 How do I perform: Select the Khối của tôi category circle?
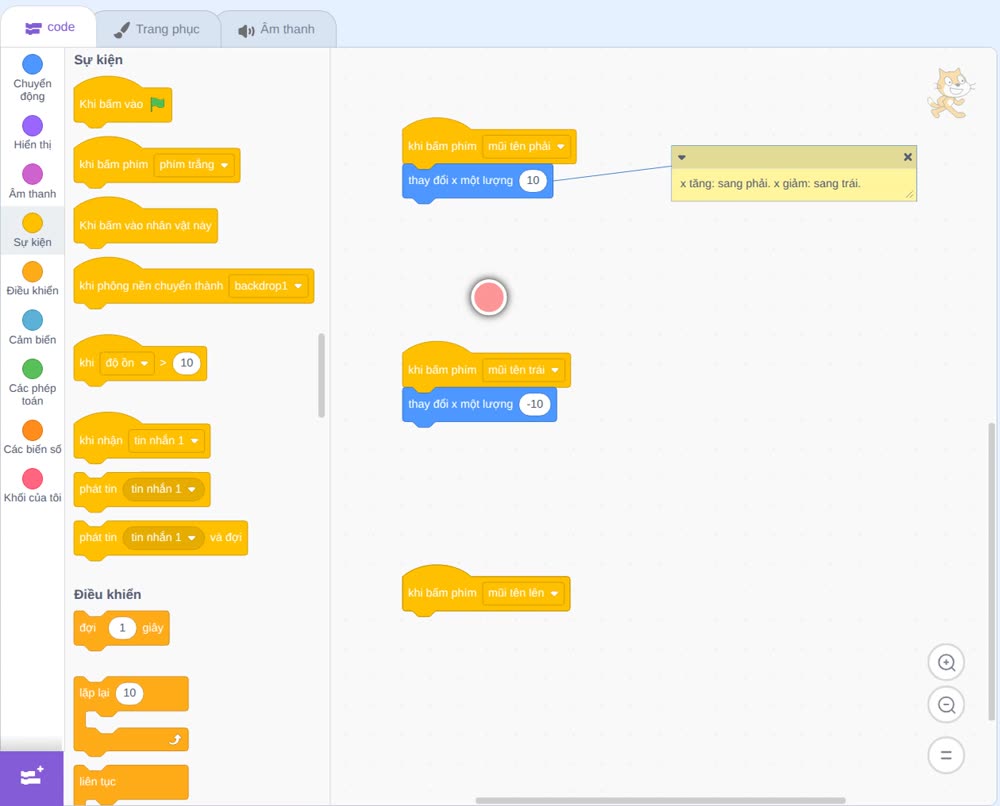[x=33, y=478]
